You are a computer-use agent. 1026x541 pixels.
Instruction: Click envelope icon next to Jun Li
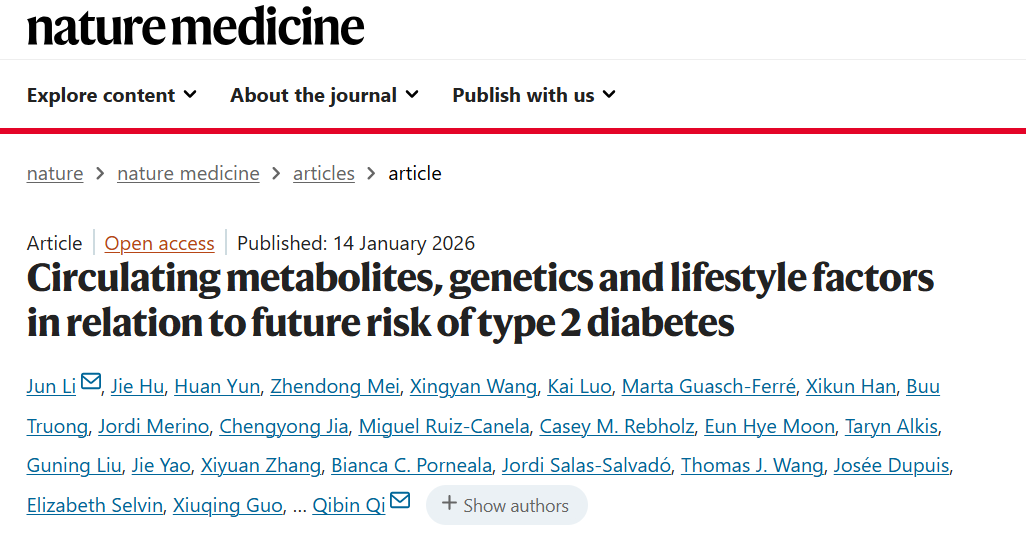coord(91,382)
